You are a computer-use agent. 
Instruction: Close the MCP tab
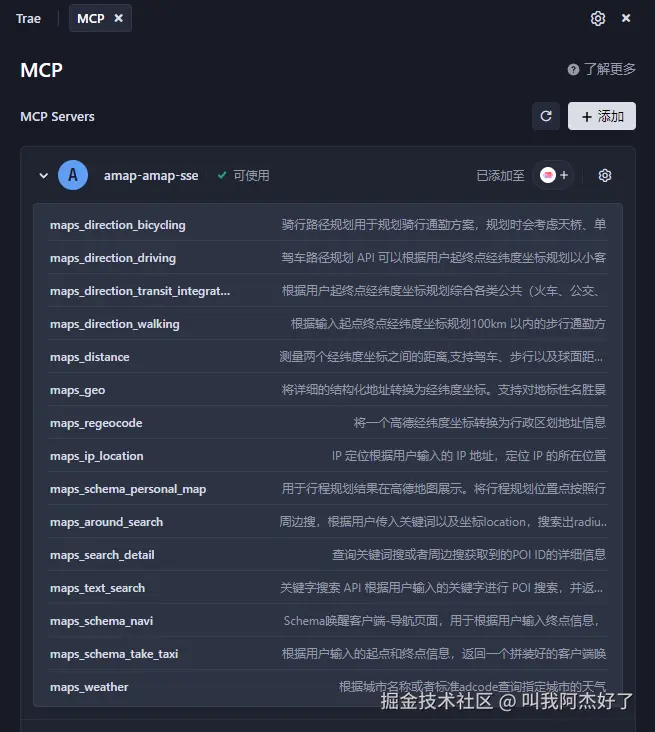click(119, 18)
